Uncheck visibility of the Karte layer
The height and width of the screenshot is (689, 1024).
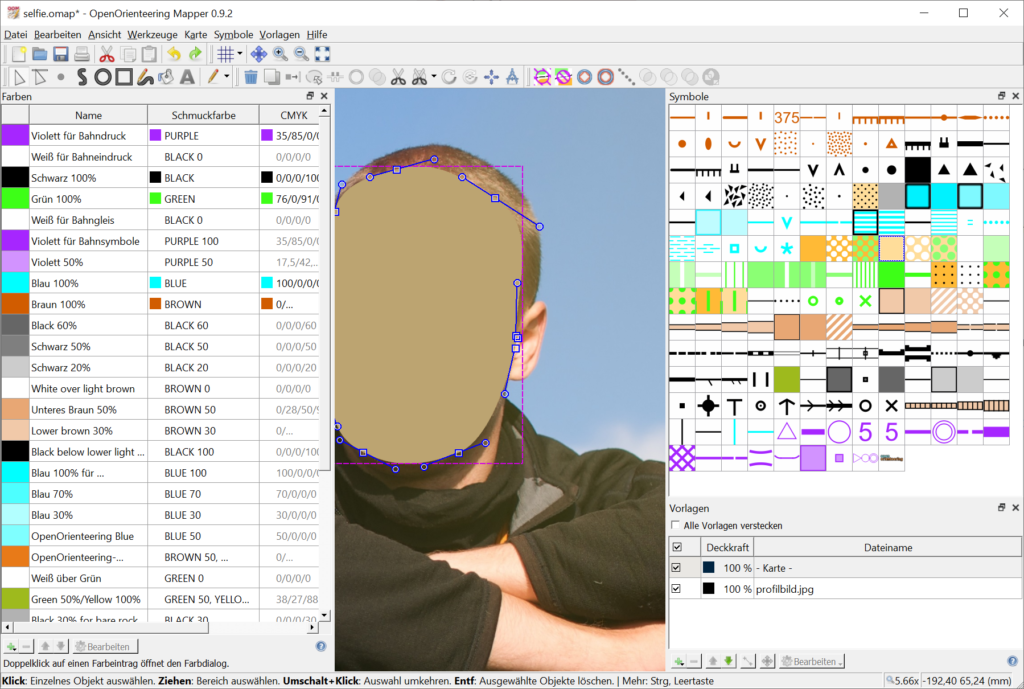(677, 568)
